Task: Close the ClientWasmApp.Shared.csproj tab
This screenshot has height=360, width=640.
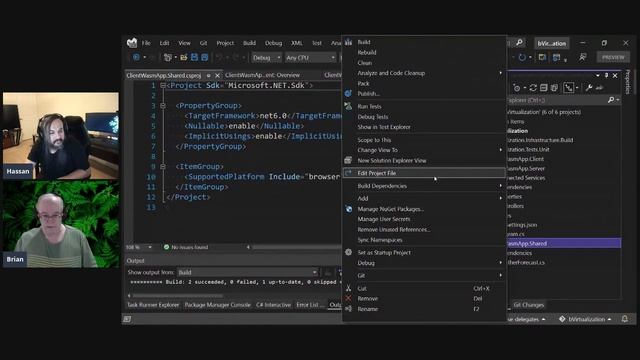Action: pyautogui.click(x=218, y=76)
